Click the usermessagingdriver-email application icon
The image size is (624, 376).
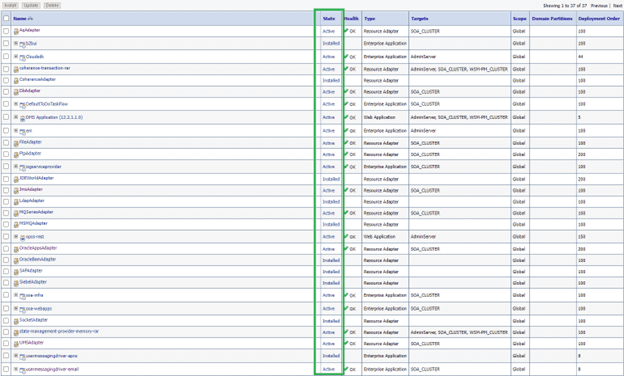click(x=23, y=370)
